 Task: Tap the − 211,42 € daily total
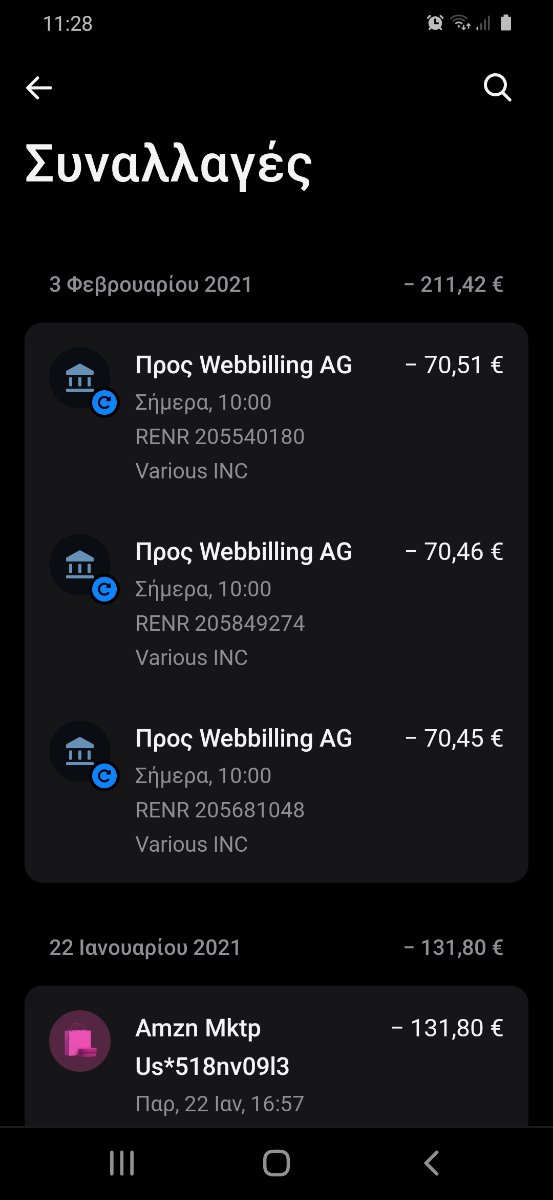click(454, 285)
